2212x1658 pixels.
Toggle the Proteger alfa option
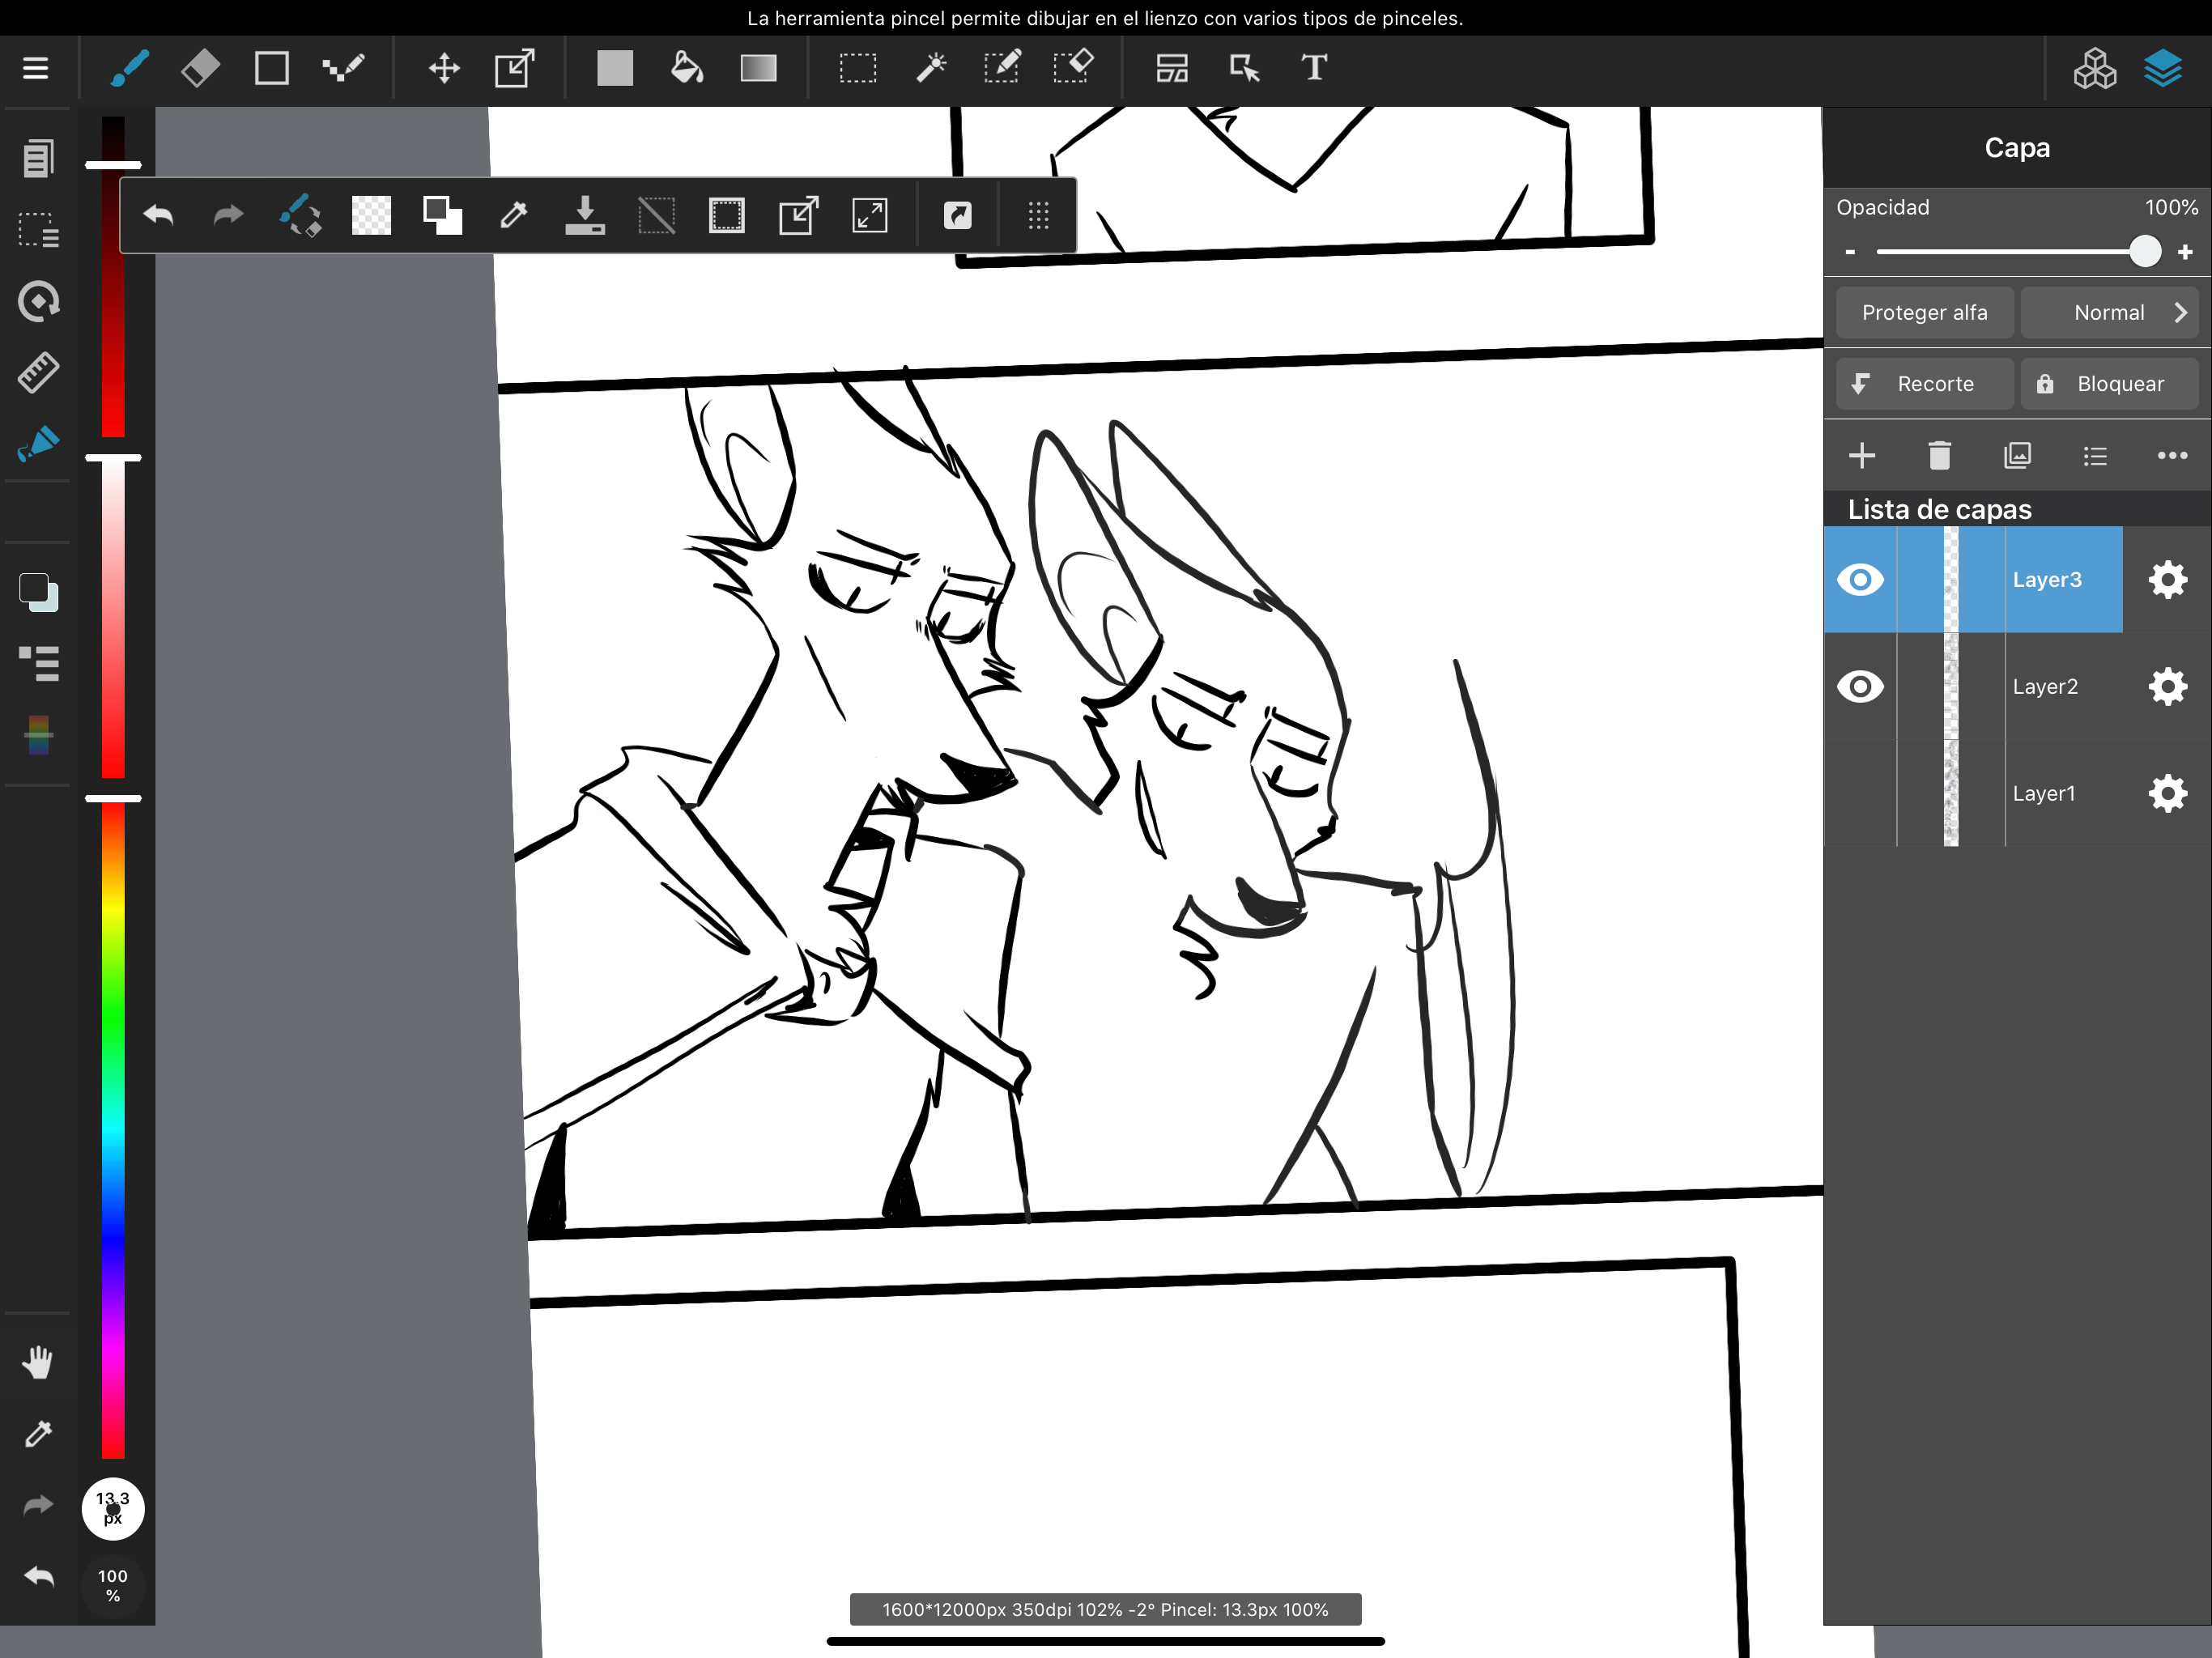pyautogui.click(x=1924, y=313)
